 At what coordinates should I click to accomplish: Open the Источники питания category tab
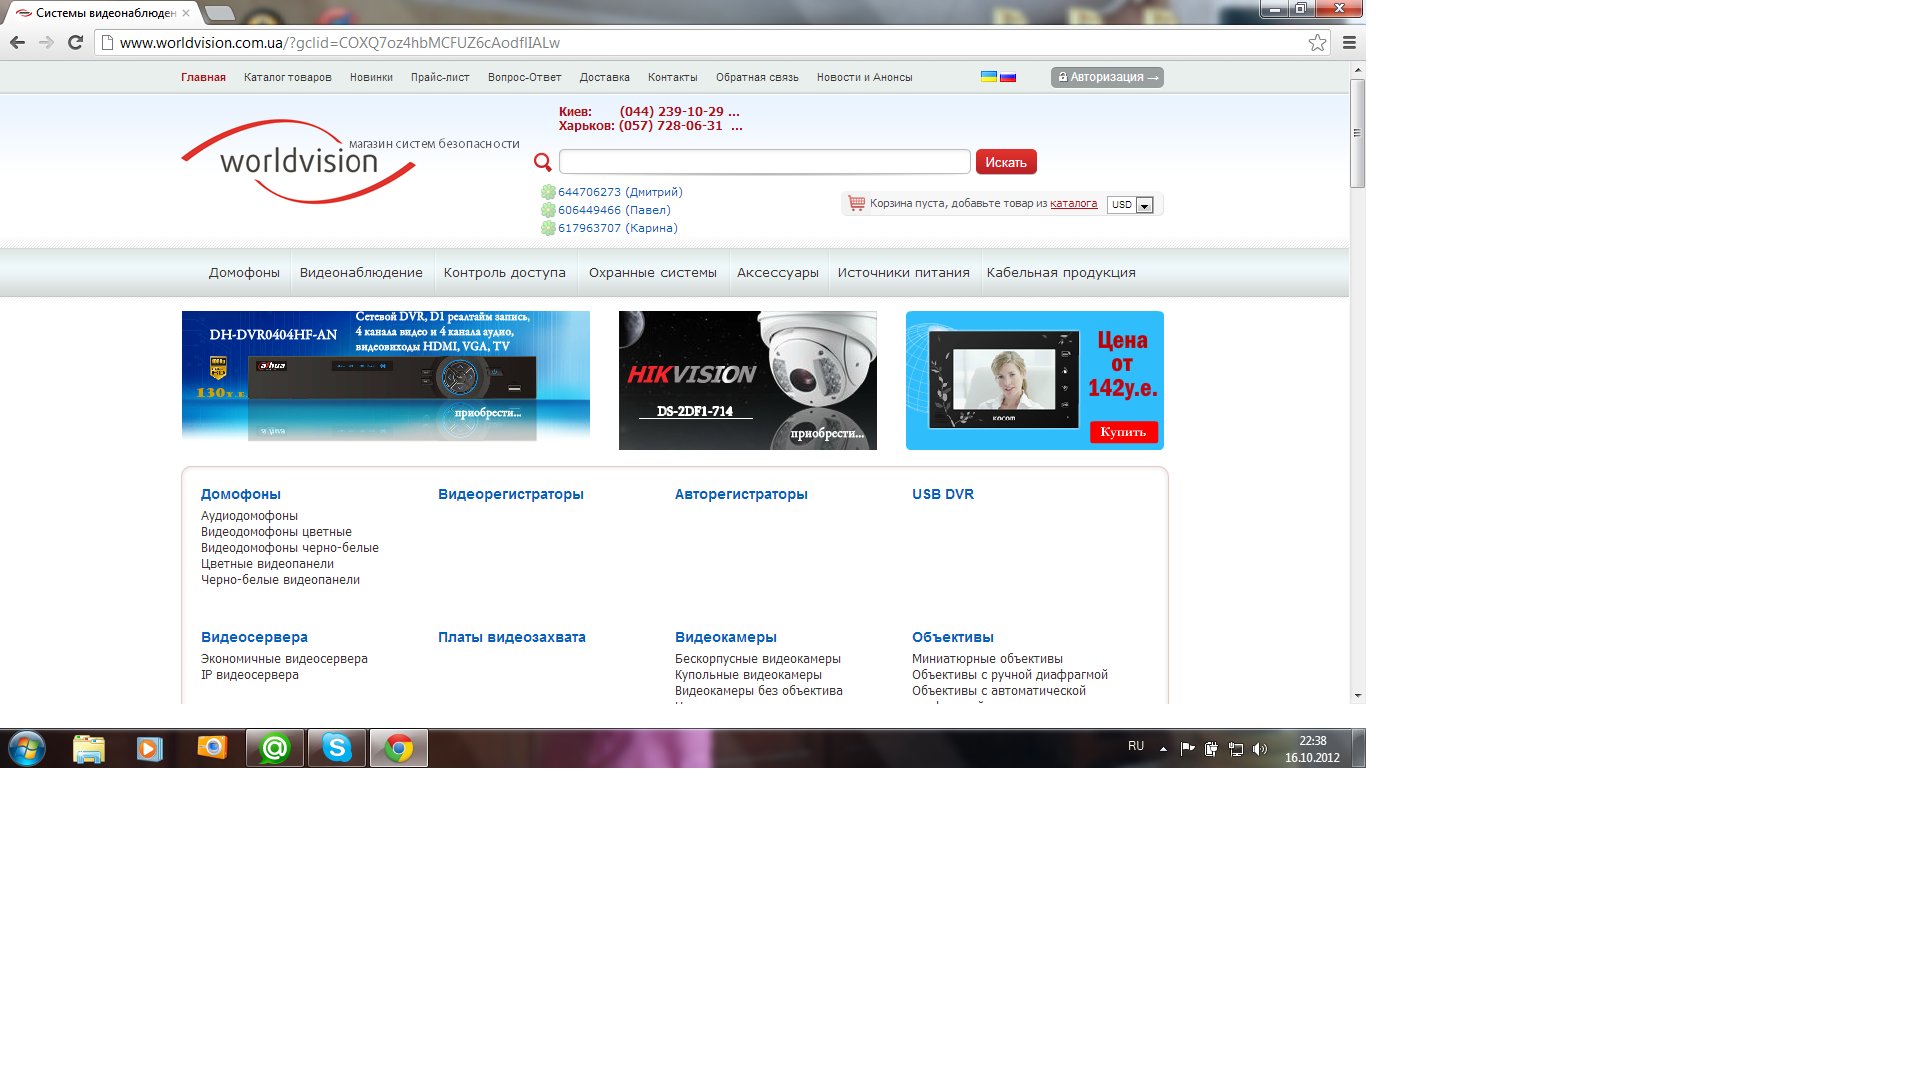(x=904, y=272)
